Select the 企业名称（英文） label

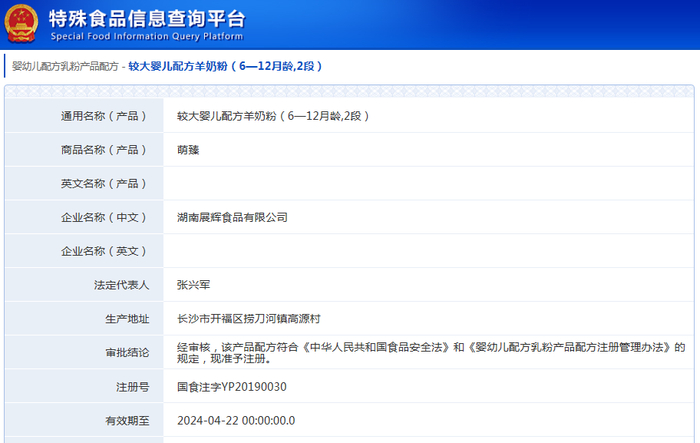(x=104, y=251)
